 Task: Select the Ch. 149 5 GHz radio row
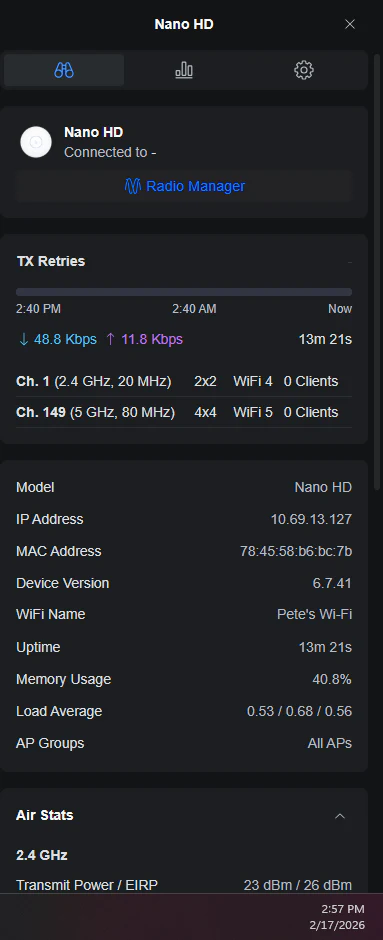184,412
